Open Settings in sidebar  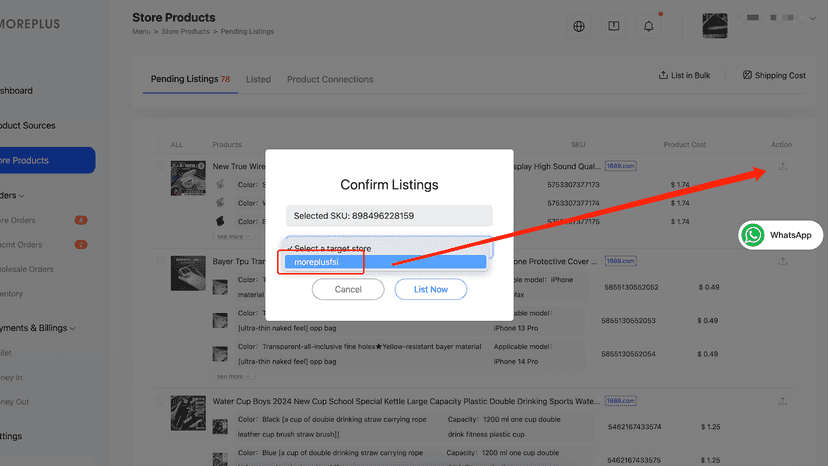point(11,436)
